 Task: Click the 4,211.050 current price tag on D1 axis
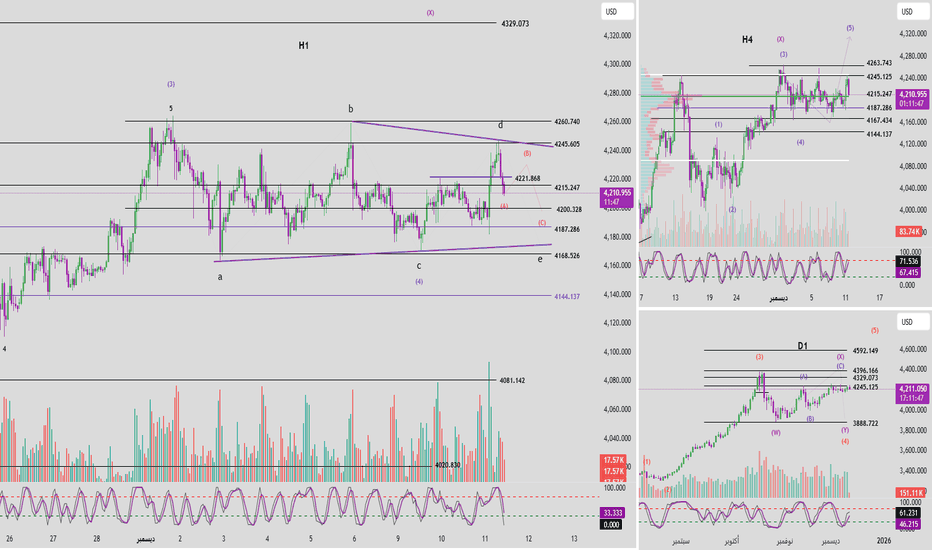click(x=912, y=393)
